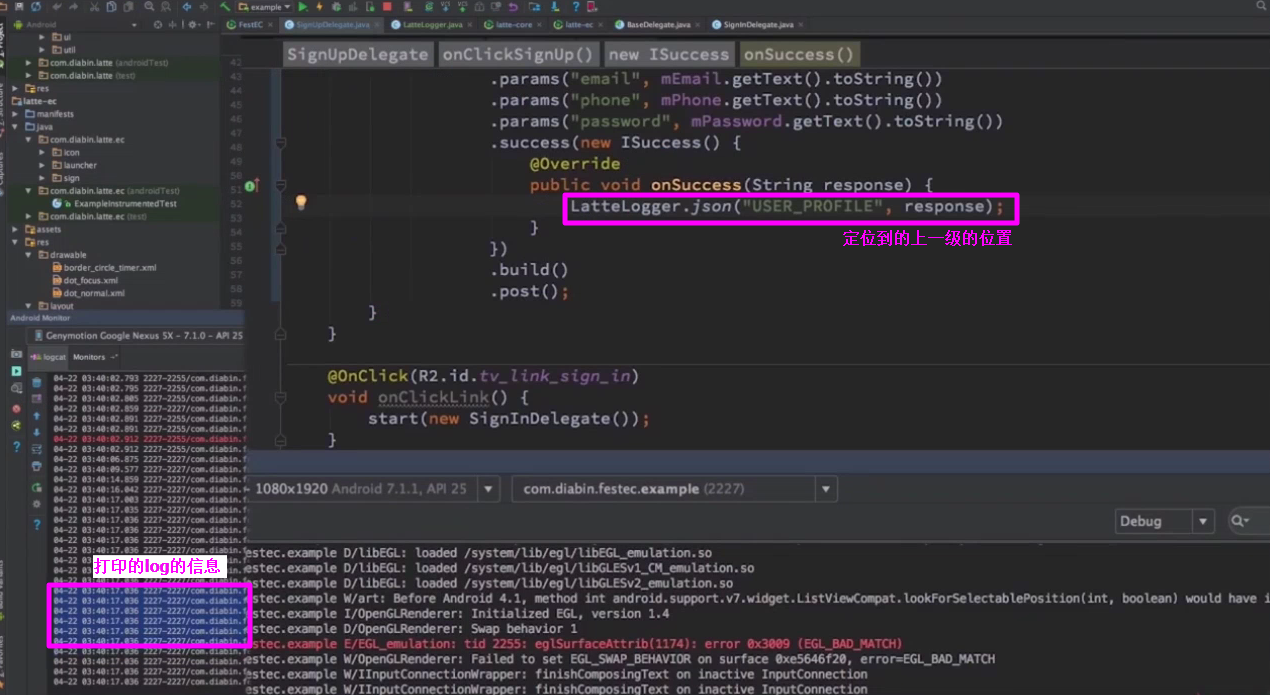
Task: Click the onClickSignUp() breadcrumb
Action: [518, 55]
